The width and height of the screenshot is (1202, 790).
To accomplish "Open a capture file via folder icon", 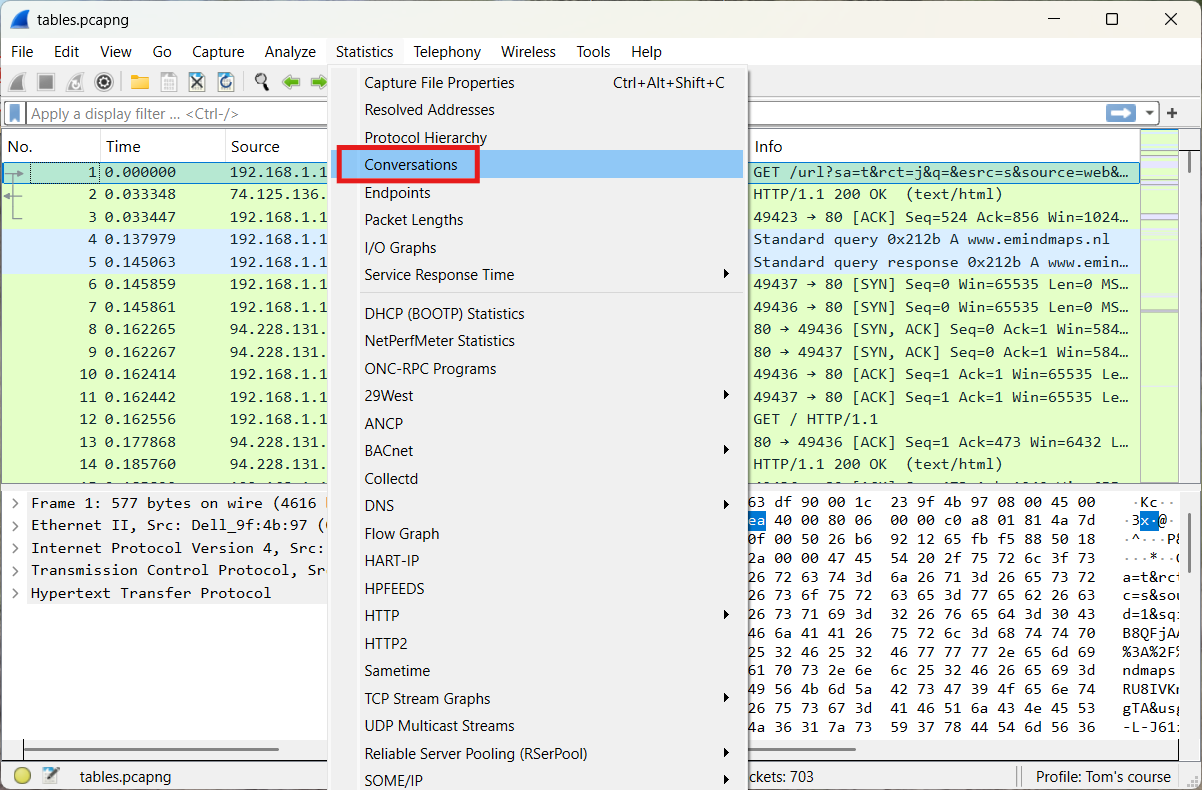I will [x=139, y=82].
